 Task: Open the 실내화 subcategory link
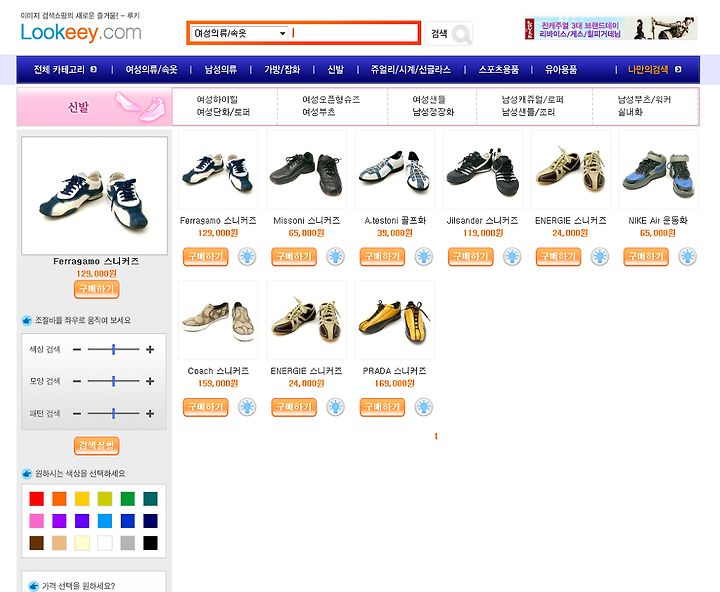pyautogui.click(x=630, y=112)
